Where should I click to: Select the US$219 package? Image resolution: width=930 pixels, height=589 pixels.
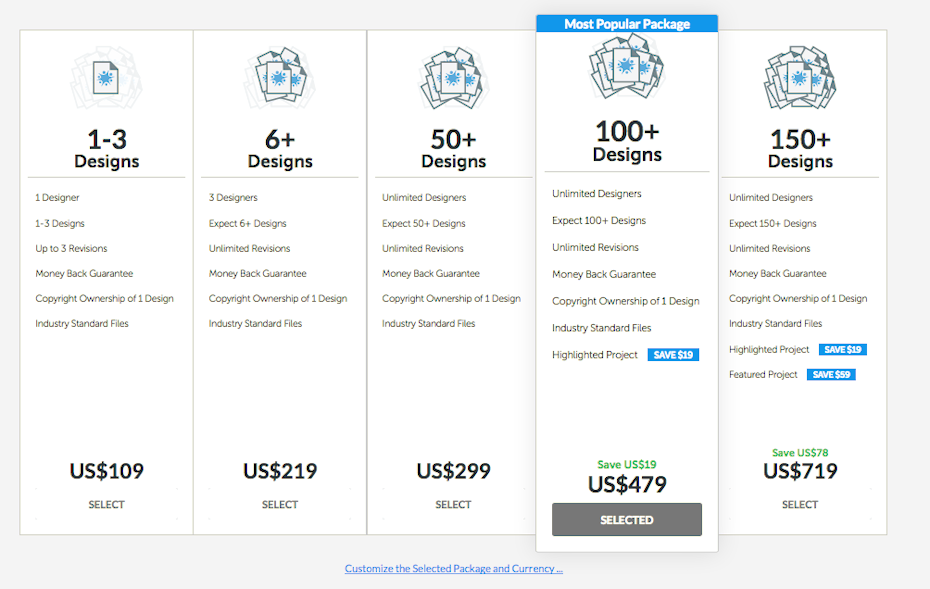280,505
